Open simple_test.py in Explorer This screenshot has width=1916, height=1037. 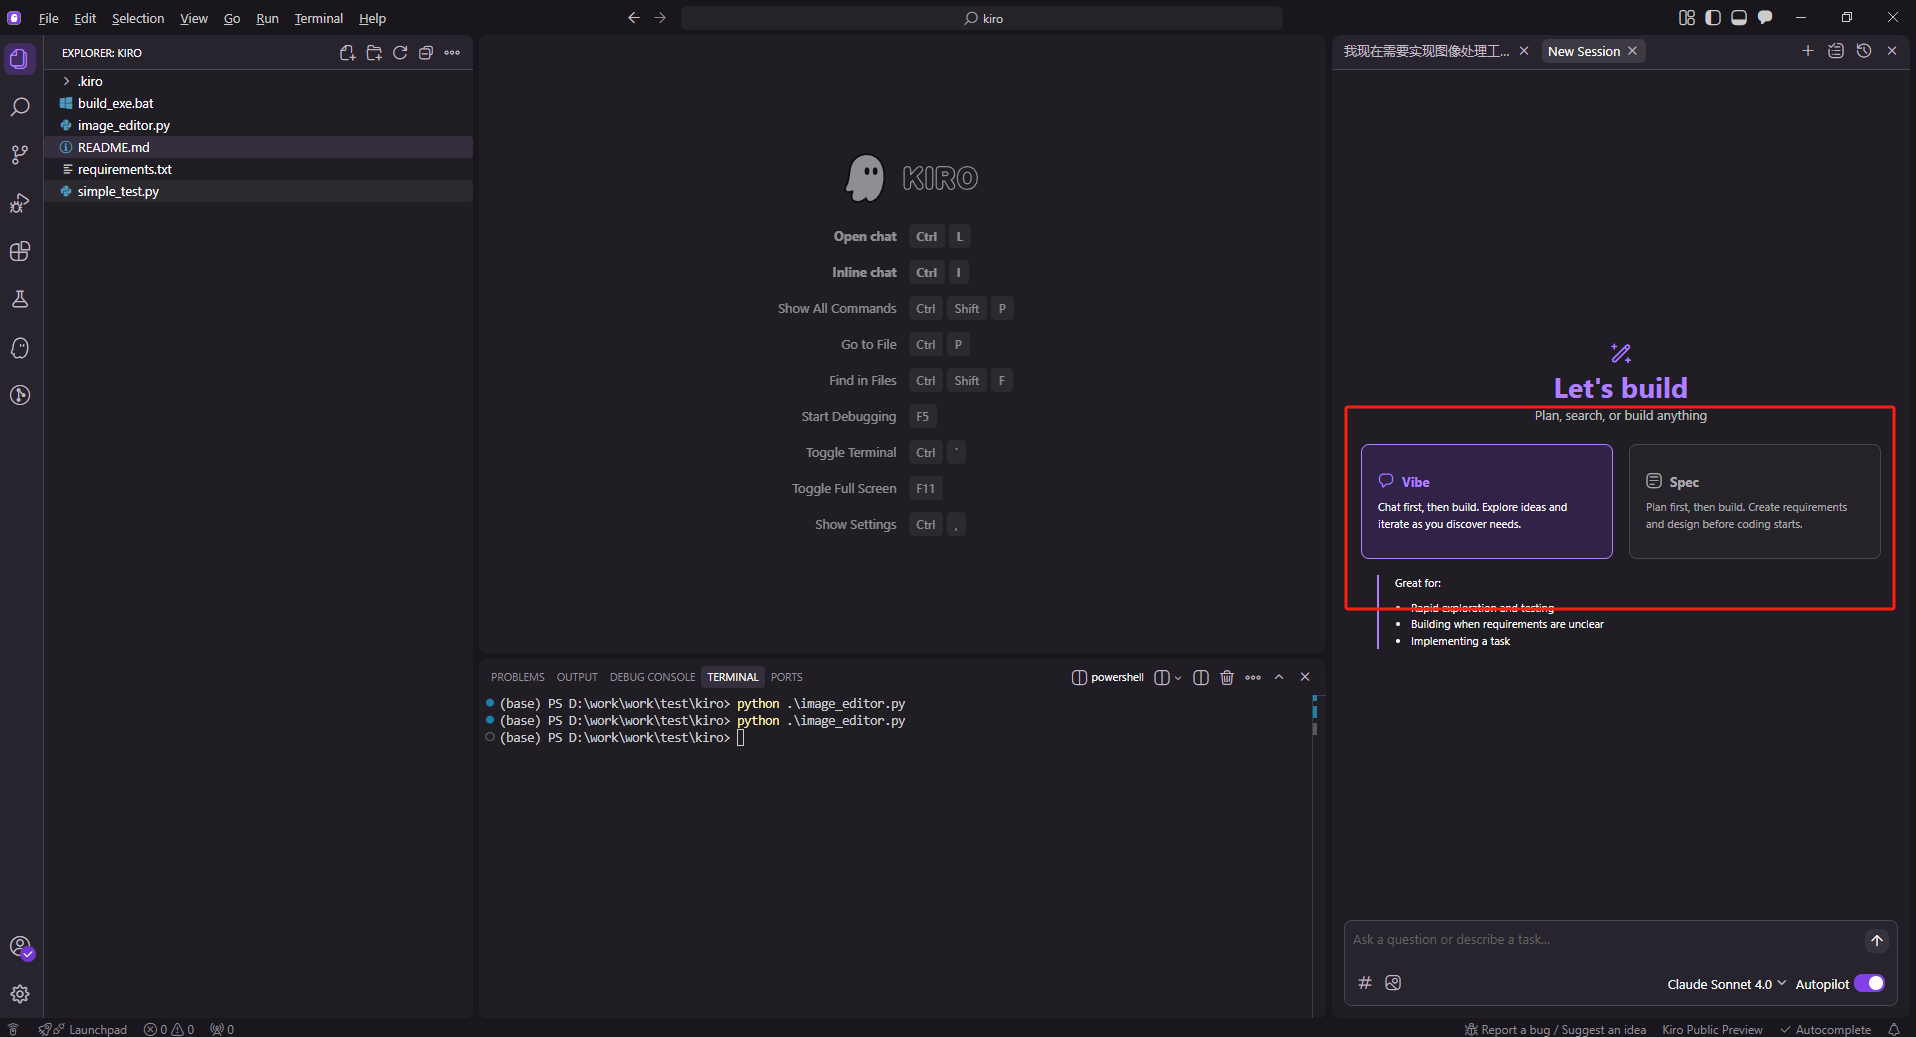[x=258, y=191]
